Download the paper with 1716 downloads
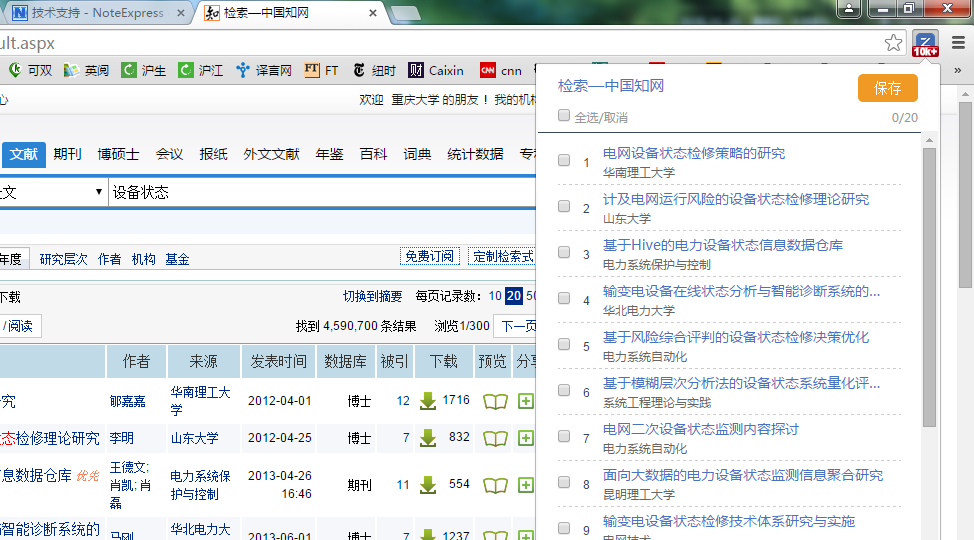 coord(428,401)
